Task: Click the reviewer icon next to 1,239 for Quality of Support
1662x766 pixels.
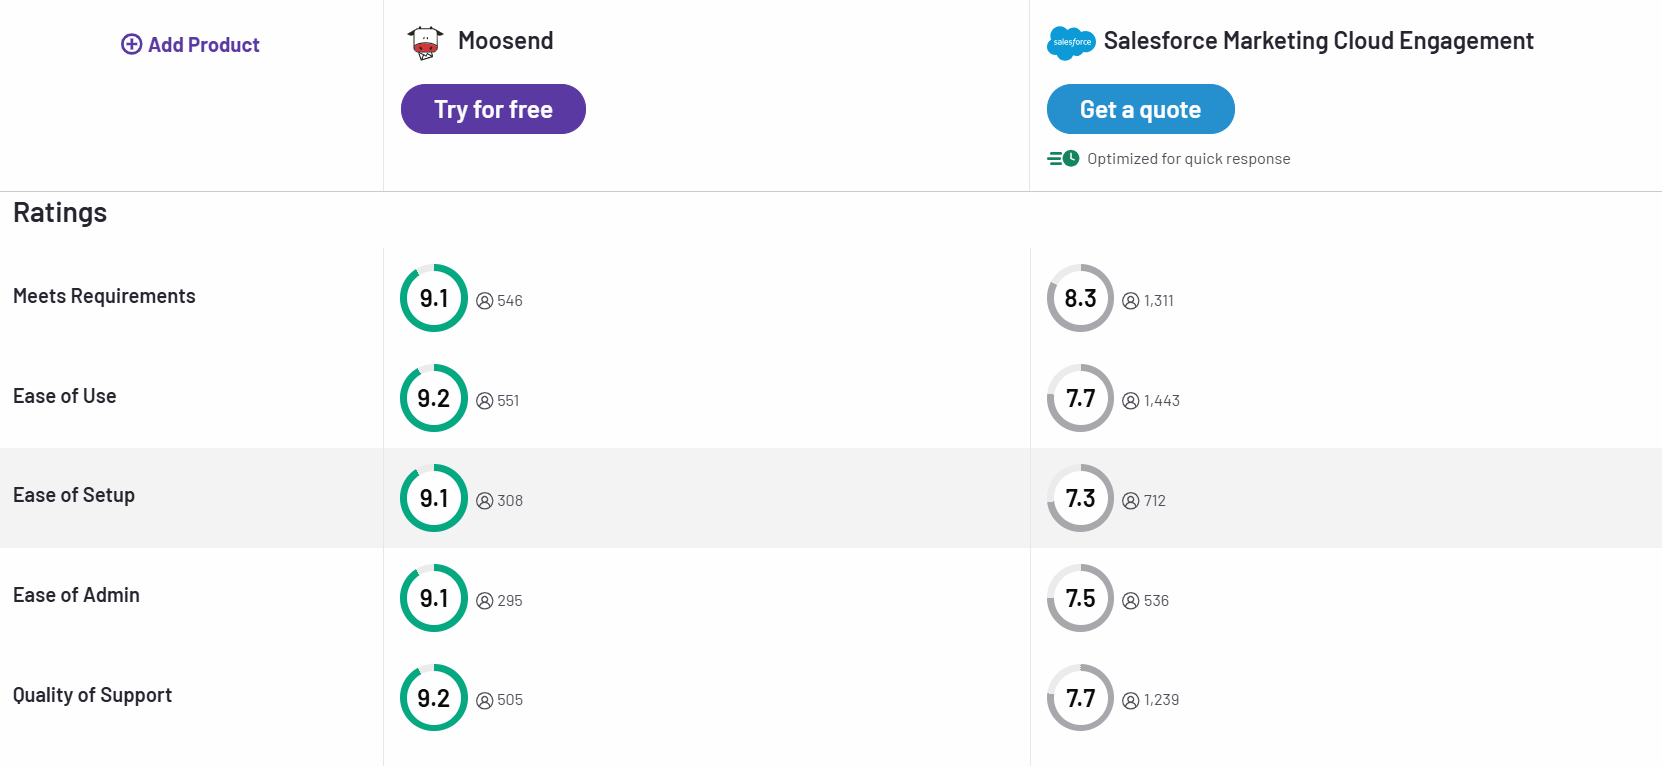Action: 1129,699
